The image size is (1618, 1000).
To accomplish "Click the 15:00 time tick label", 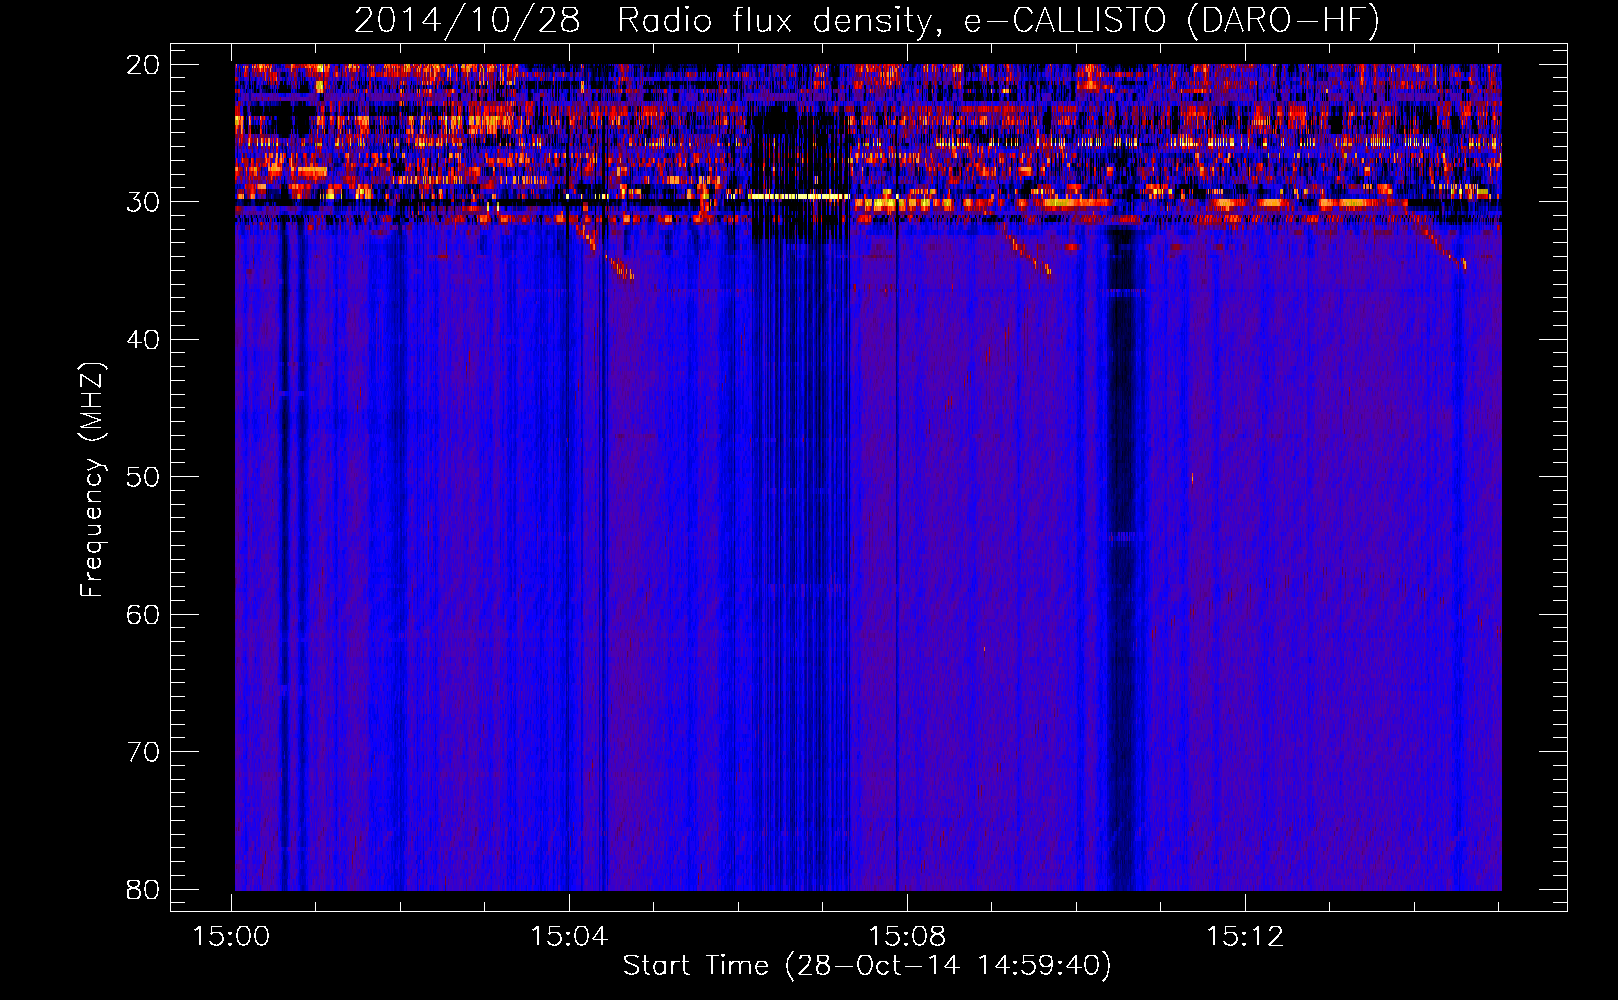I will click(232, 937).
